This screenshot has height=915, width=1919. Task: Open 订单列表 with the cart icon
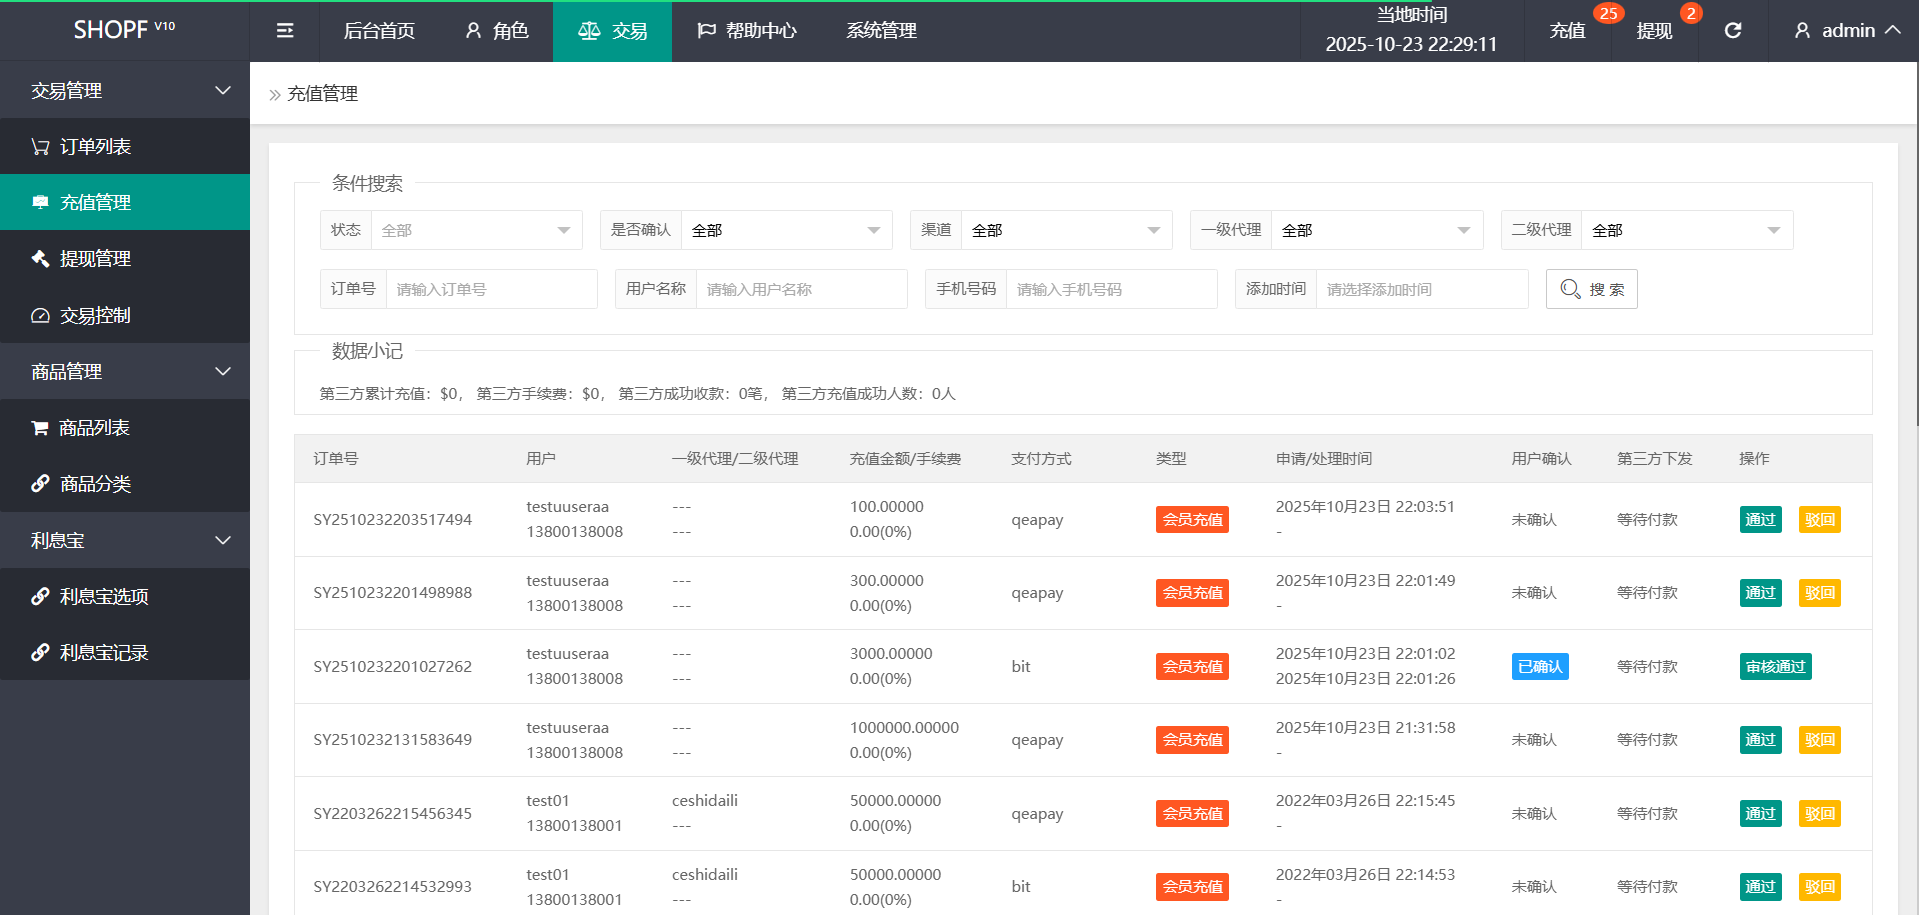pos(95,147)
